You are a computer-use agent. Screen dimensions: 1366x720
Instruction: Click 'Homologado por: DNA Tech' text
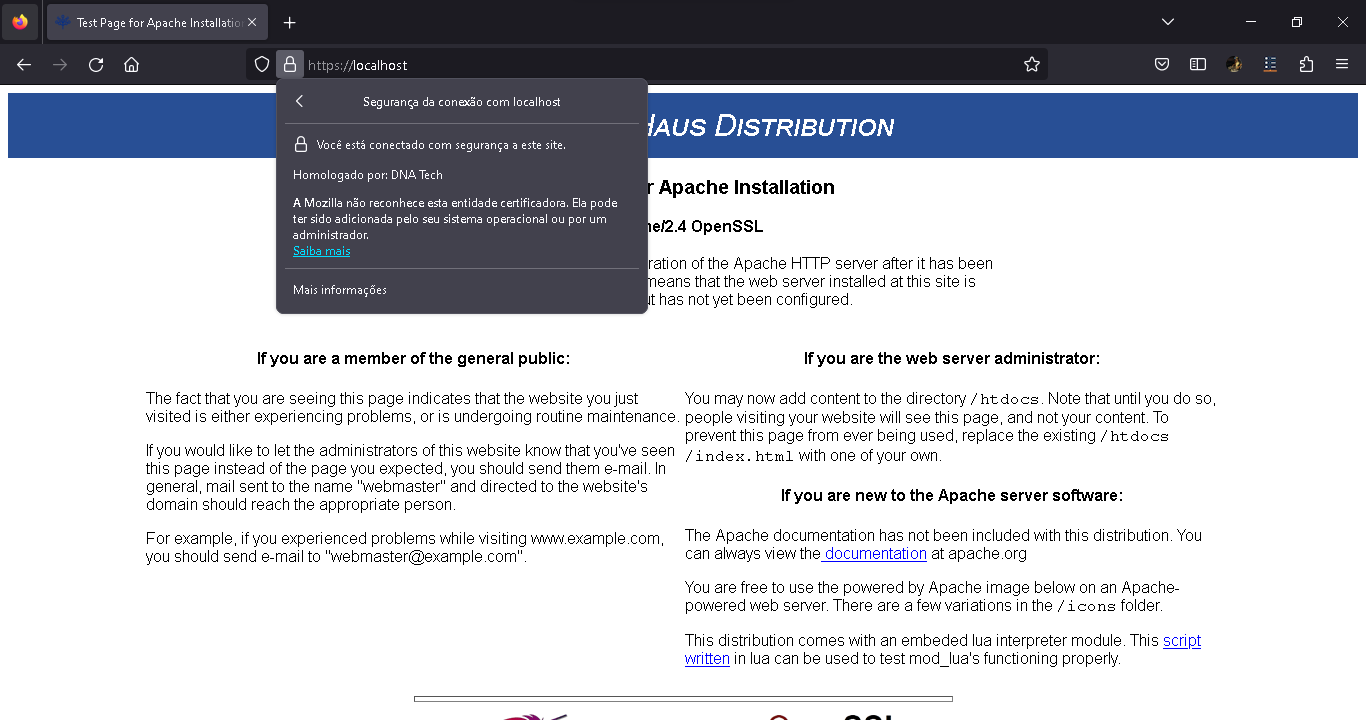[x=368, y=175]
